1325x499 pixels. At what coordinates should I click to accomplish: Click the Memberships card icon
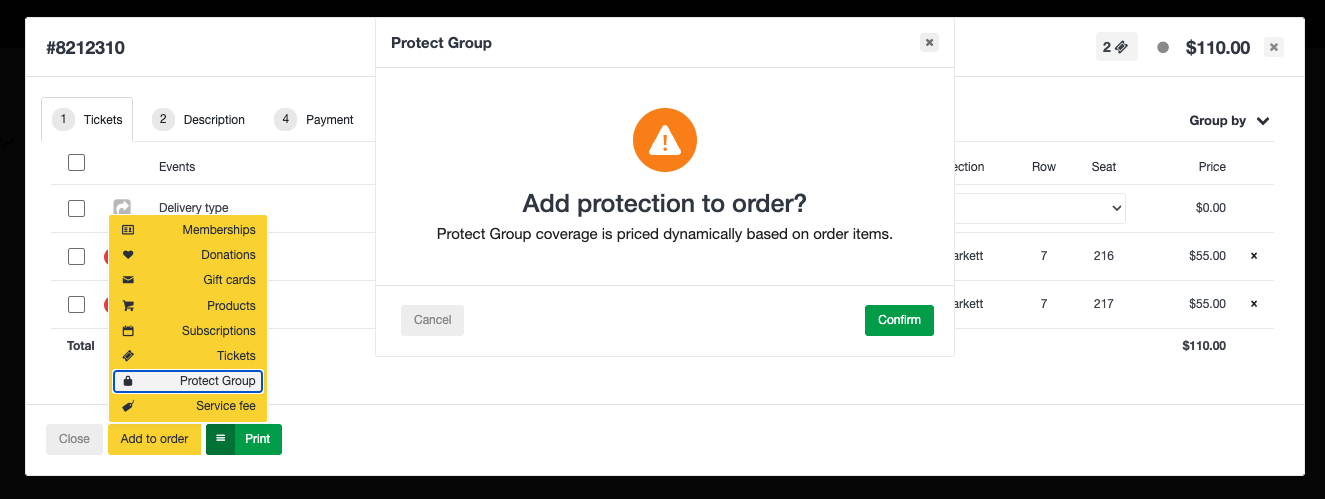[128, 230]
